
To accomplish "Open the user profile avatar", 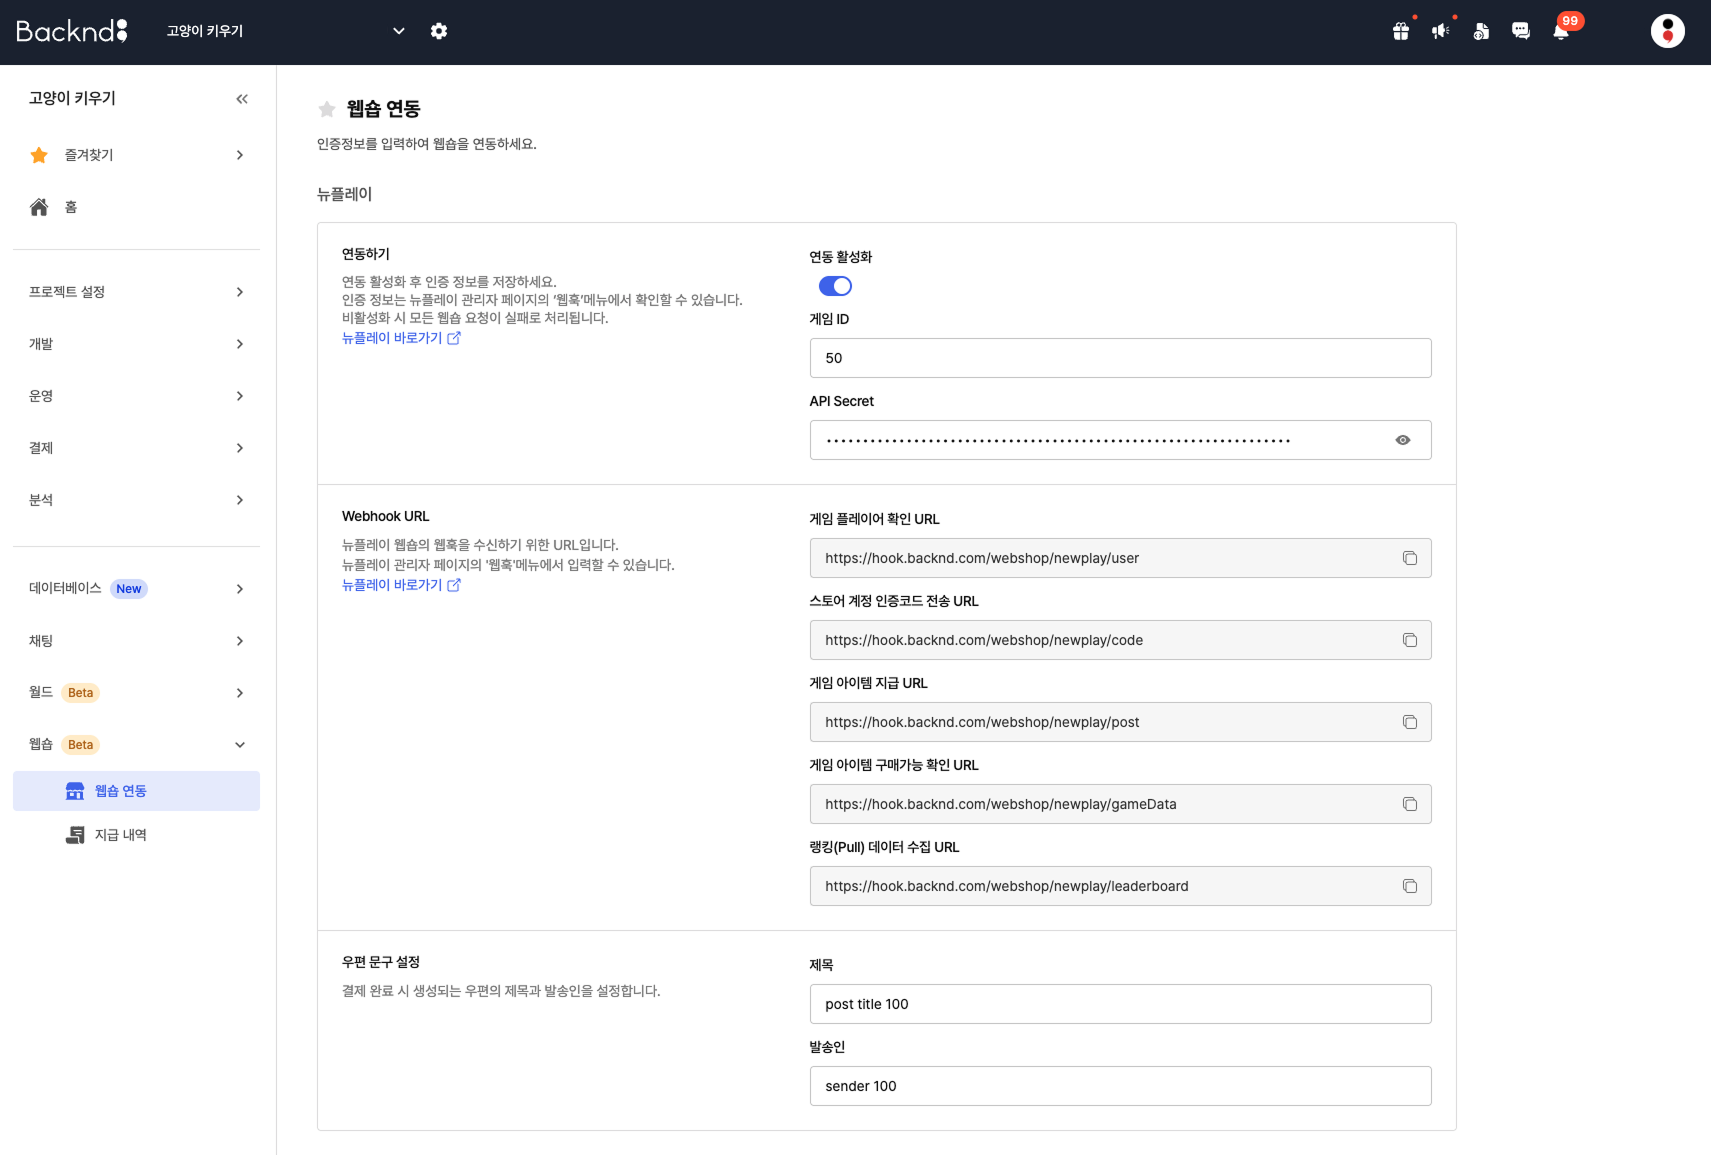I will tap(1667, 31).
